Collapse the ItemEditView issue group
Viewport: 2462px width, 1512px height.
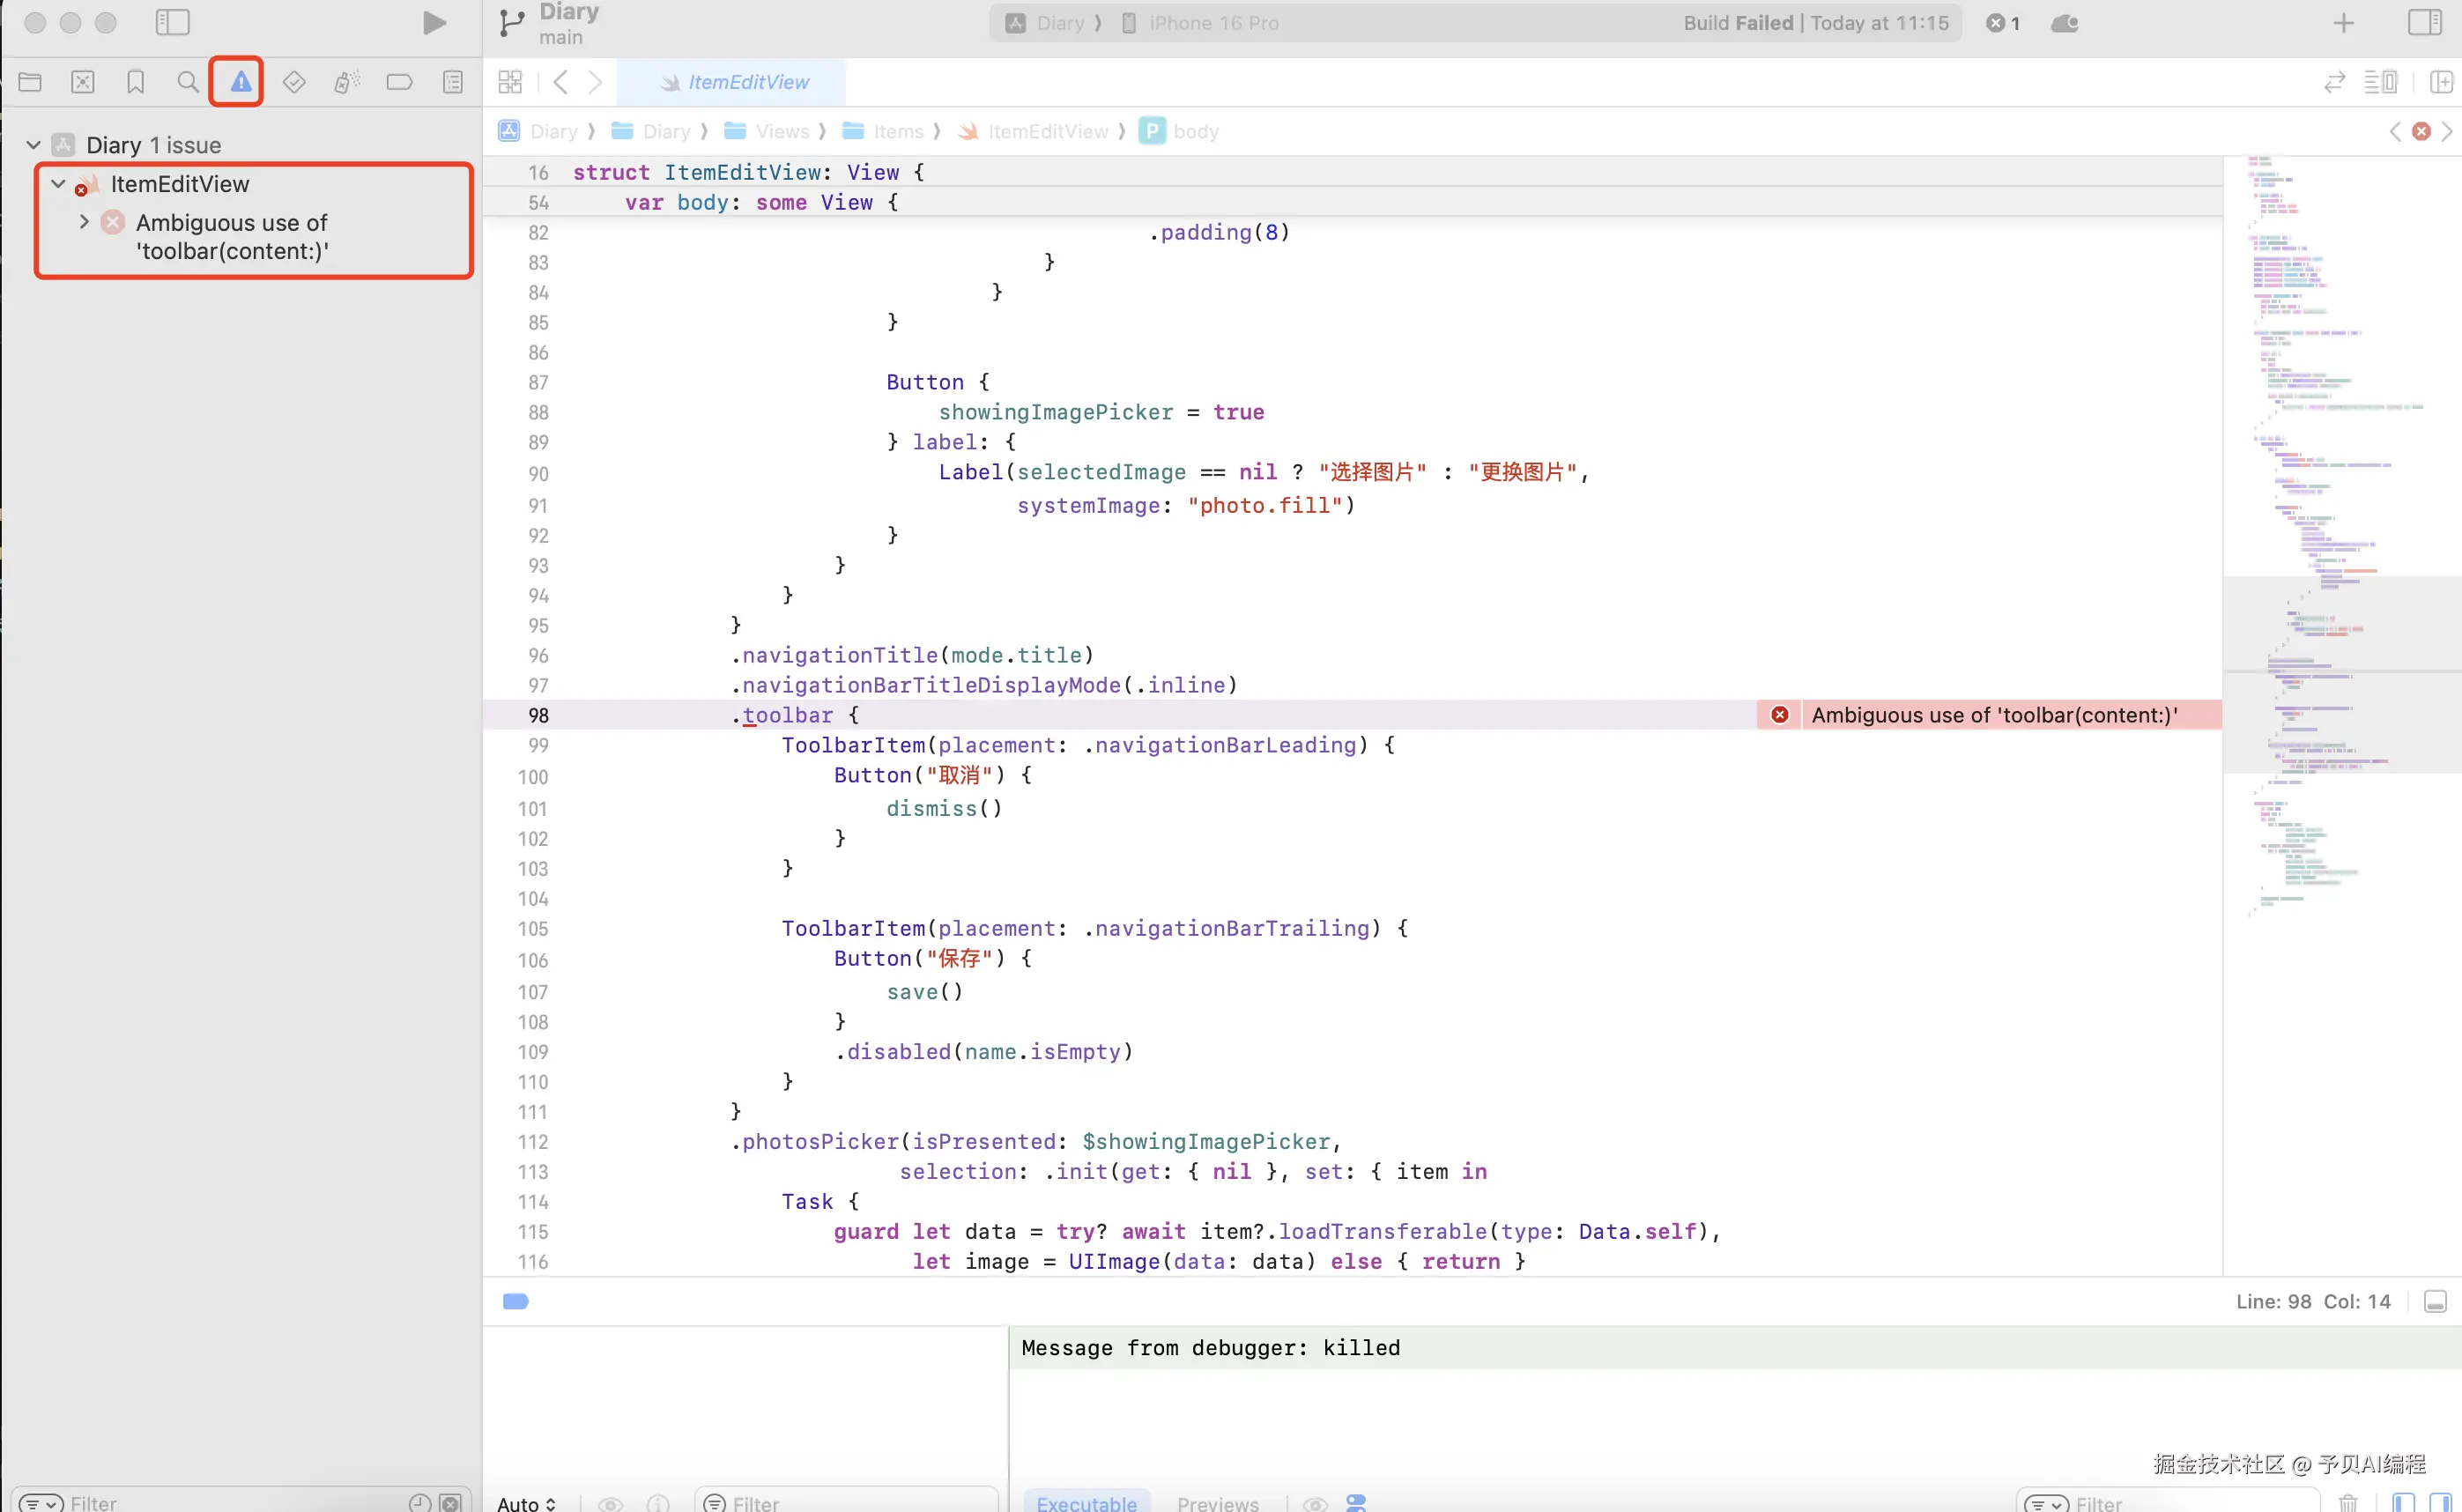tap(58, 184)
